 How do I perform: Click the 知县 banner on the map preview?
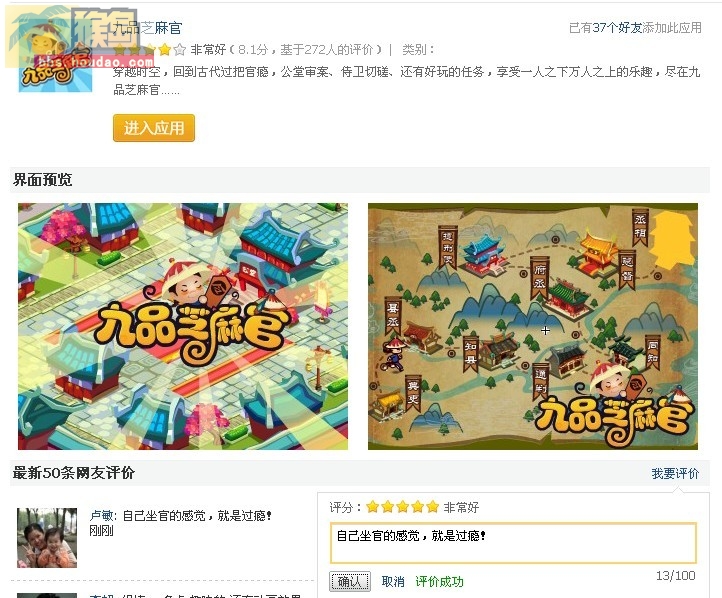tap(470, 353)
